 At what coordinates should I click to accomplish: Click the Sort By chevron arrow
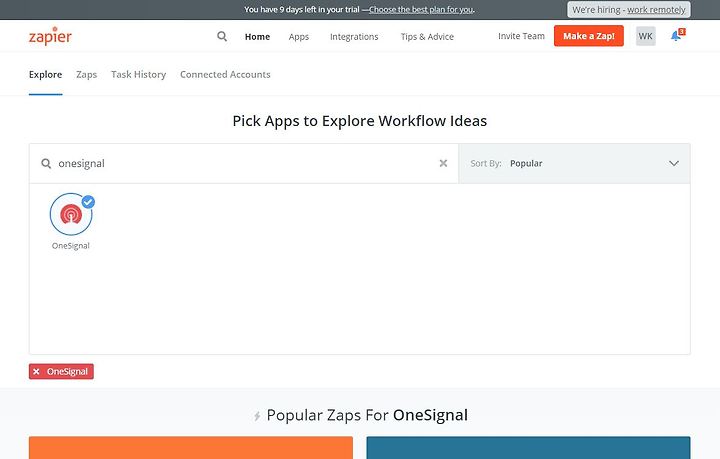coord(674,163)
